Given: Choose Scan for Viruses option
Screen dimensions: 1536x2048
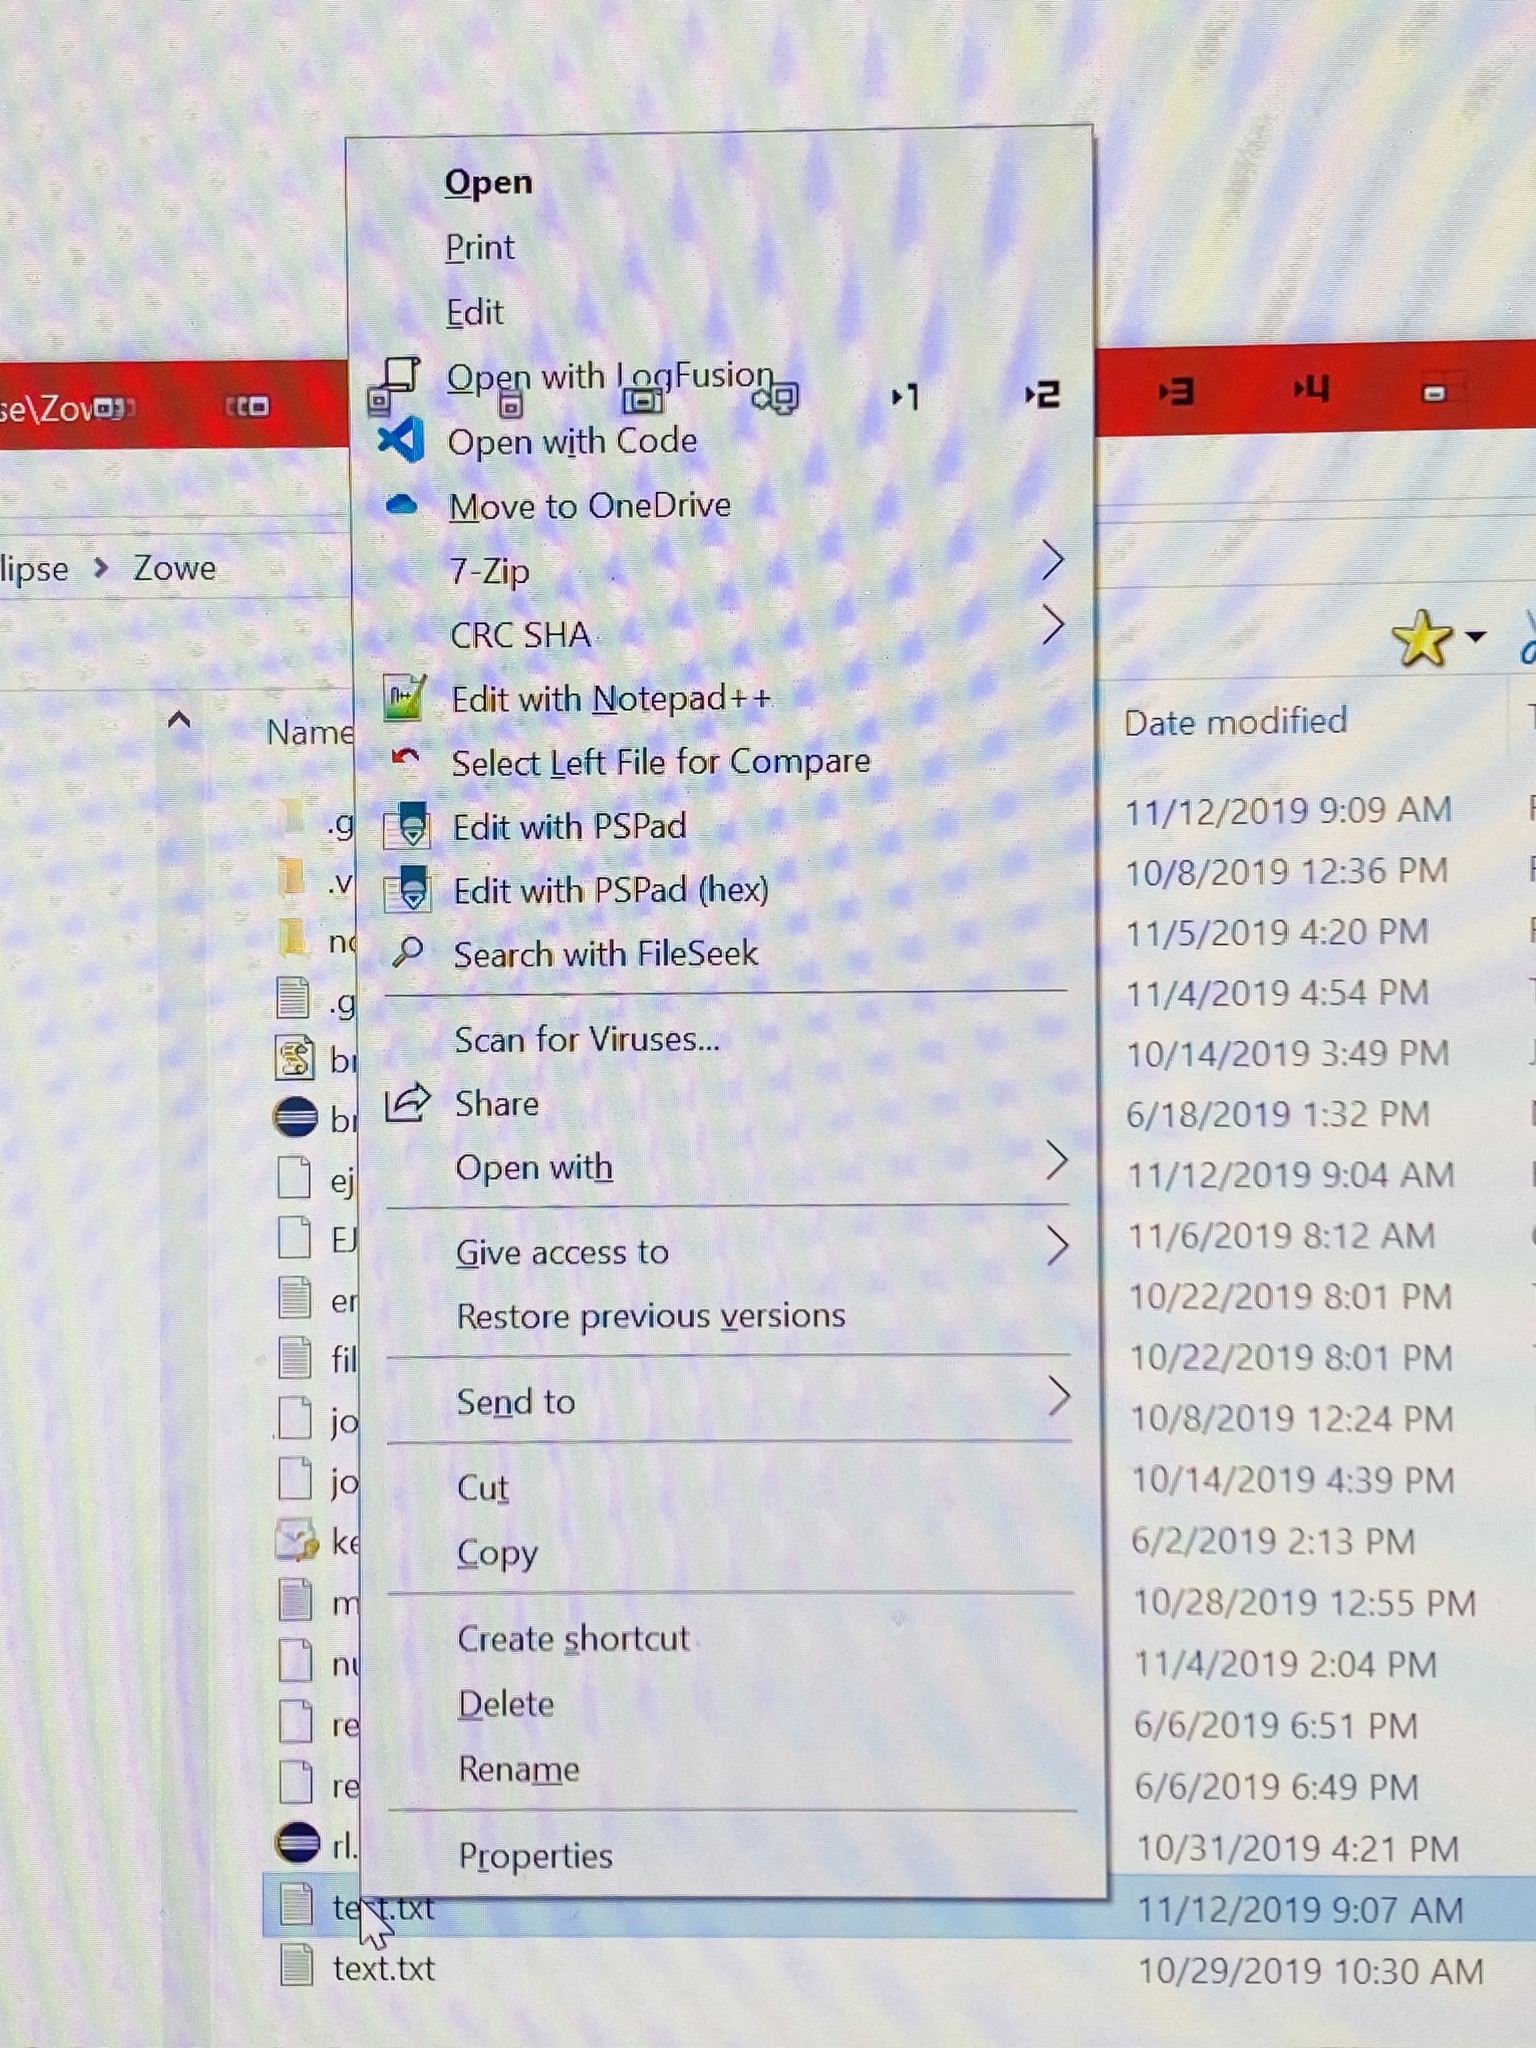Looking at the screenshot, I should 587,1040.
